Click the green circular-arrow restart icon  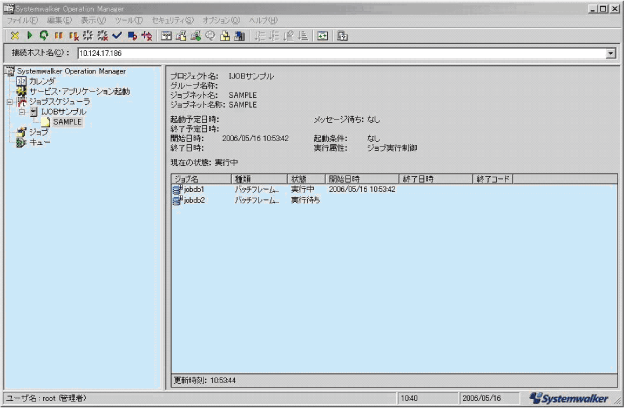(44, 36)
